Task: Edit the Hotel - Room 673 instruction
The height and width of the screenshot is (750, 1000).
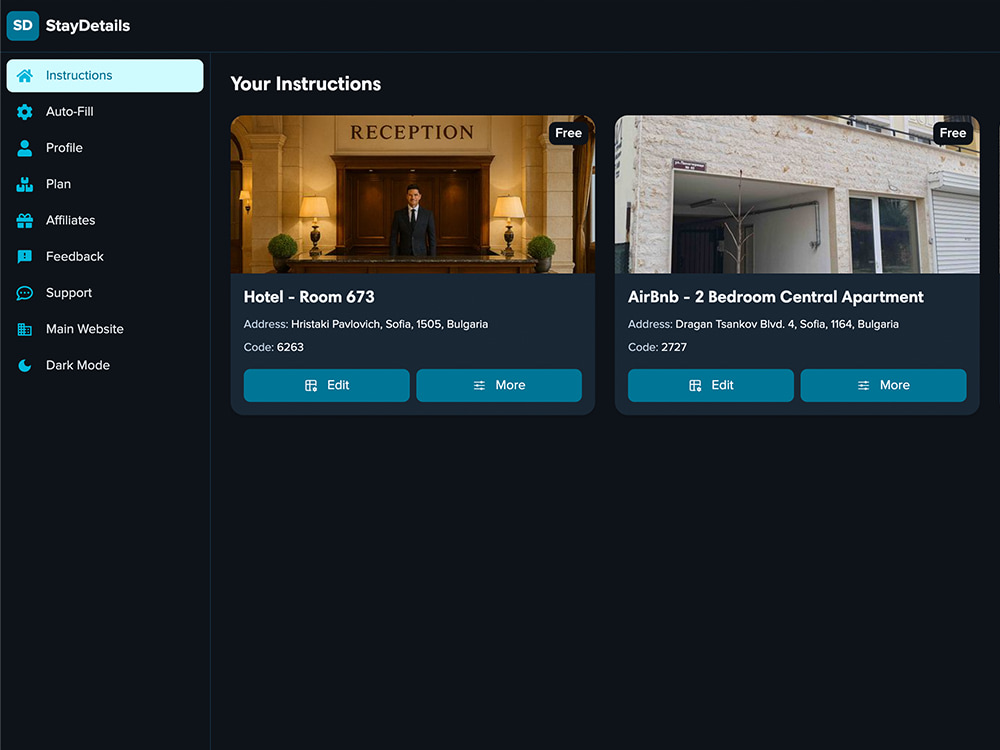Action: 327,385
